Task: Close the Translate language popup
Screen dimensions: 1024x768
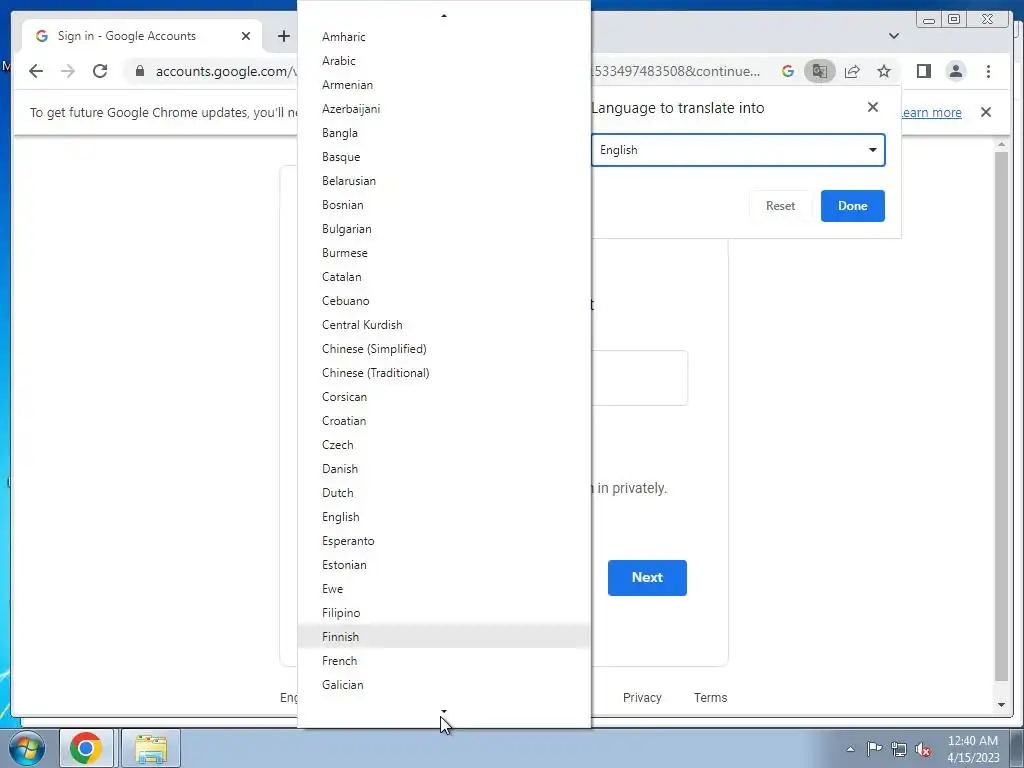Action: (872, 107)
